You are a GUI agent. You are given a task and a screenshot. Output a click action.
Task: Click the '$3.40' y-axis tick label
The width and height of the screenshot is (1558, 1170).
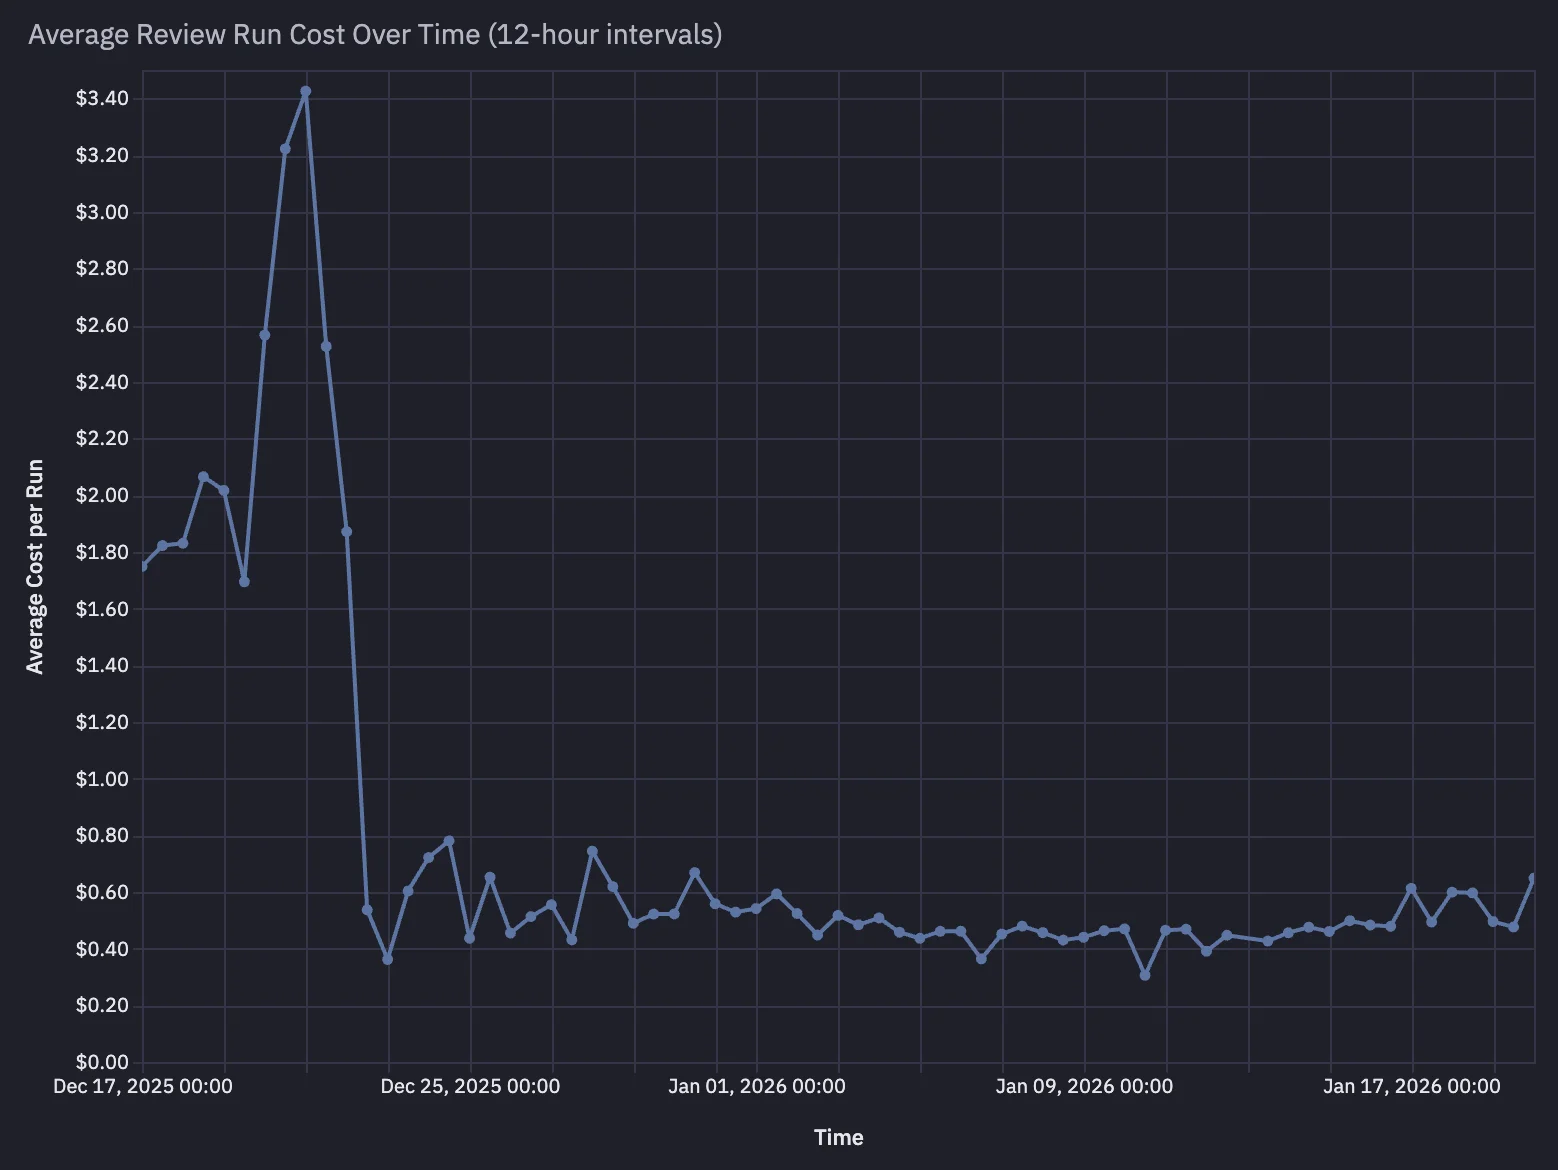pos(102,98)
